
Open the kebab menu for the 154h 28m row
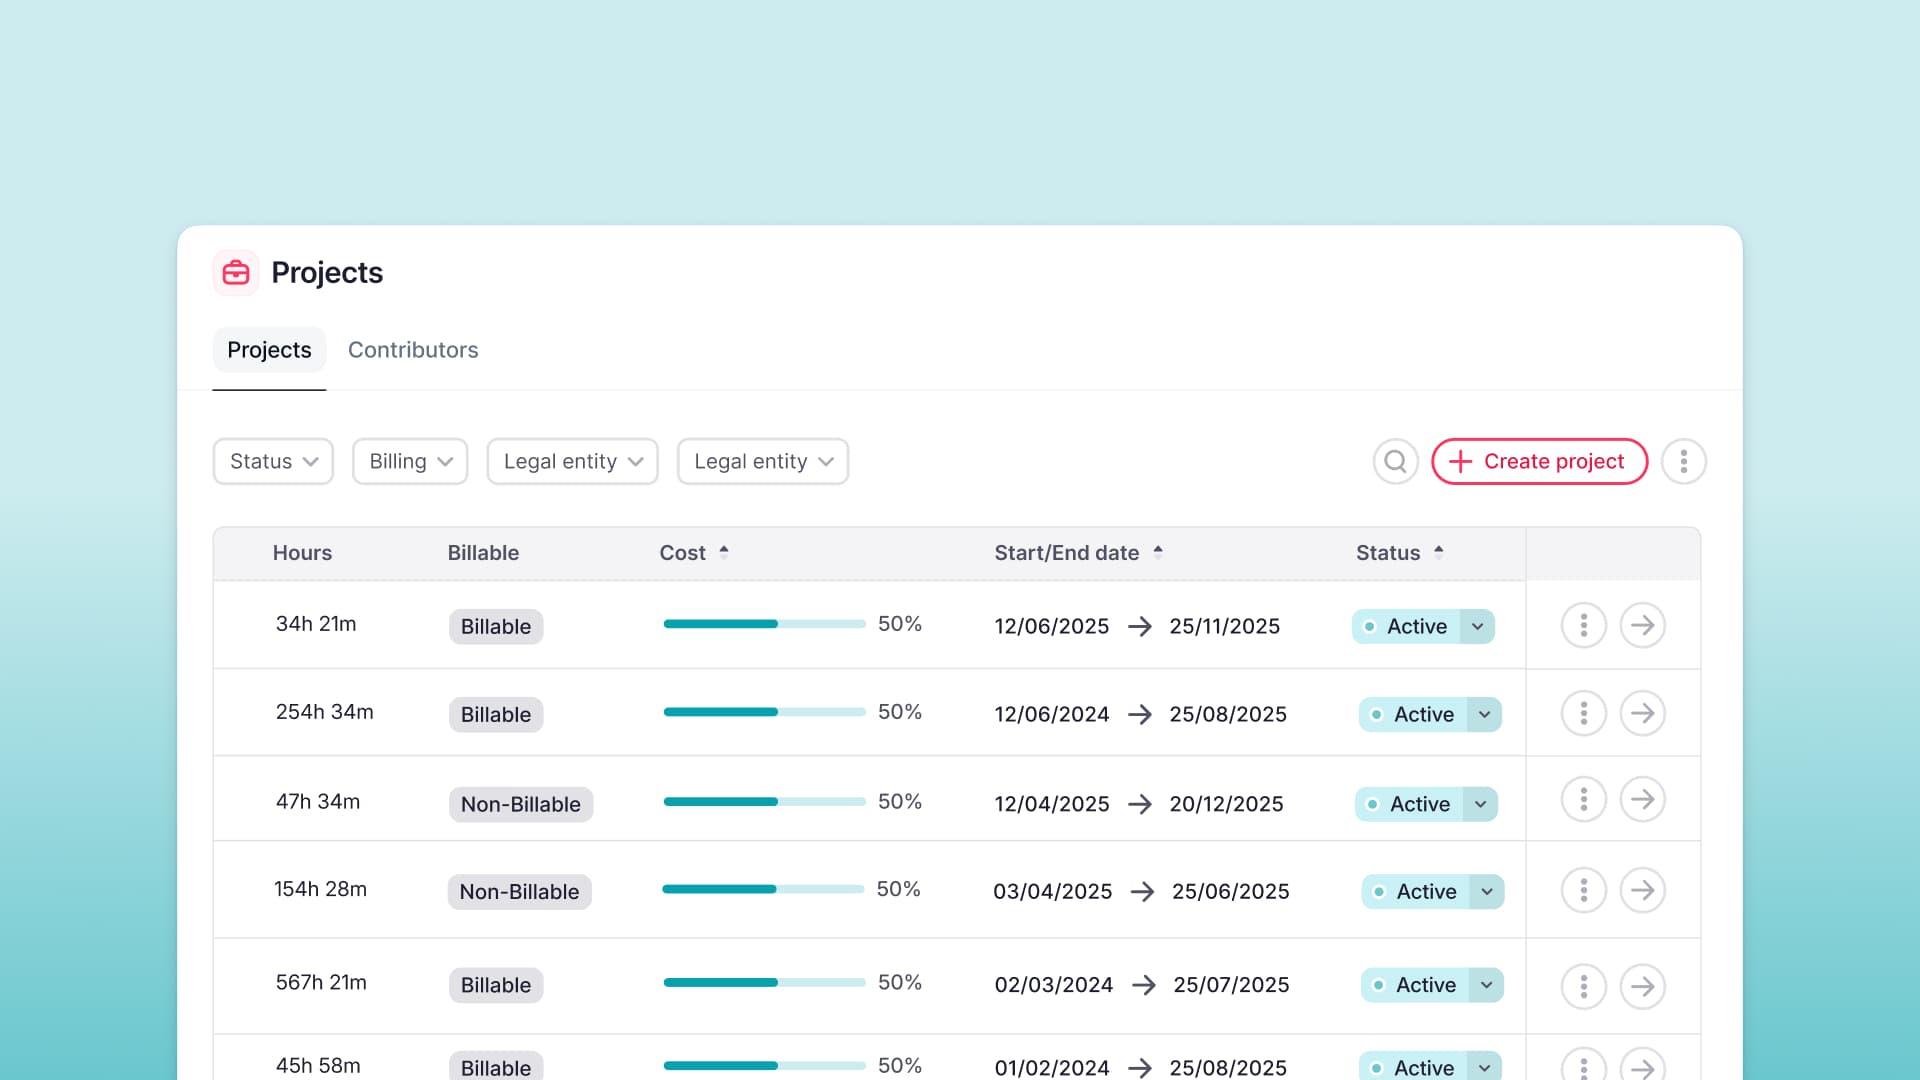coord(1583,890)
